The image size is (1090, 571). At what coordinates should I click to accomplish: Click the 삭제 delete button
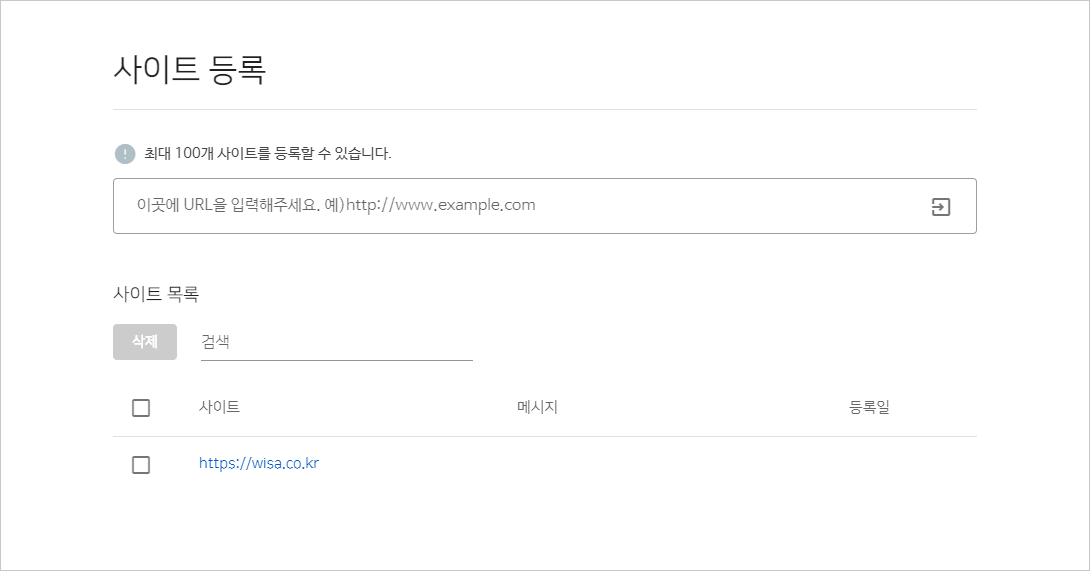coord(145,341)
